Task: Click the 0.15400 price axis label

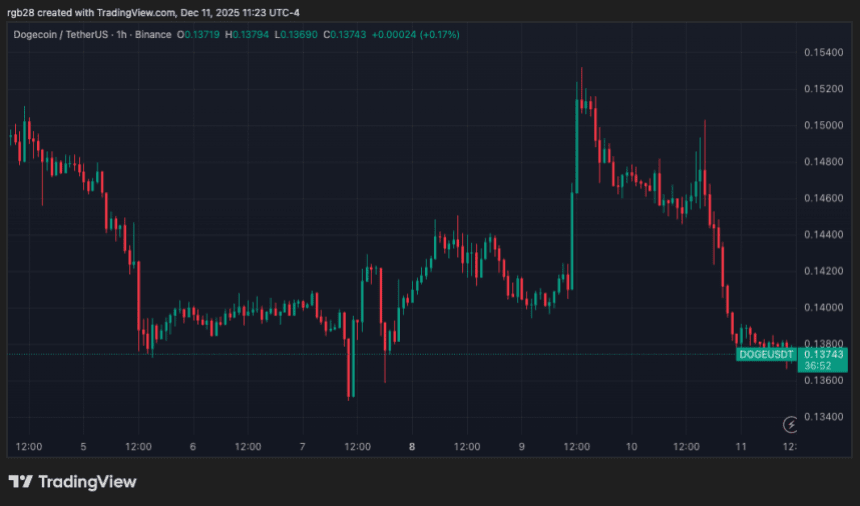Action: [823, 53]
